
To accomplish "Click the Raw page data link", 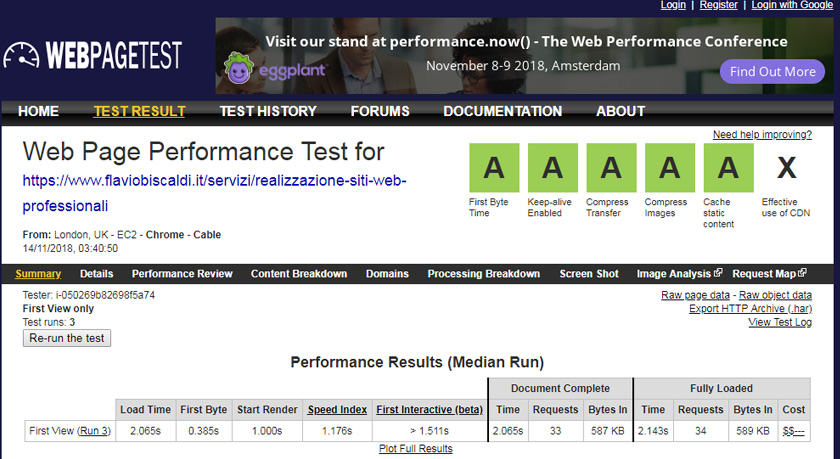I will [x=695, y=295].
